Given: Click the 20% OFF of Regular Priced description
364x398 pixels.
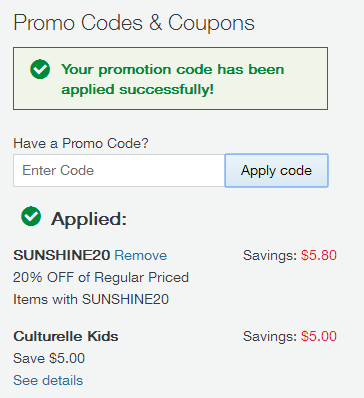Looking at the screenshot, I should pyautogui.click(x=101, y=277).
